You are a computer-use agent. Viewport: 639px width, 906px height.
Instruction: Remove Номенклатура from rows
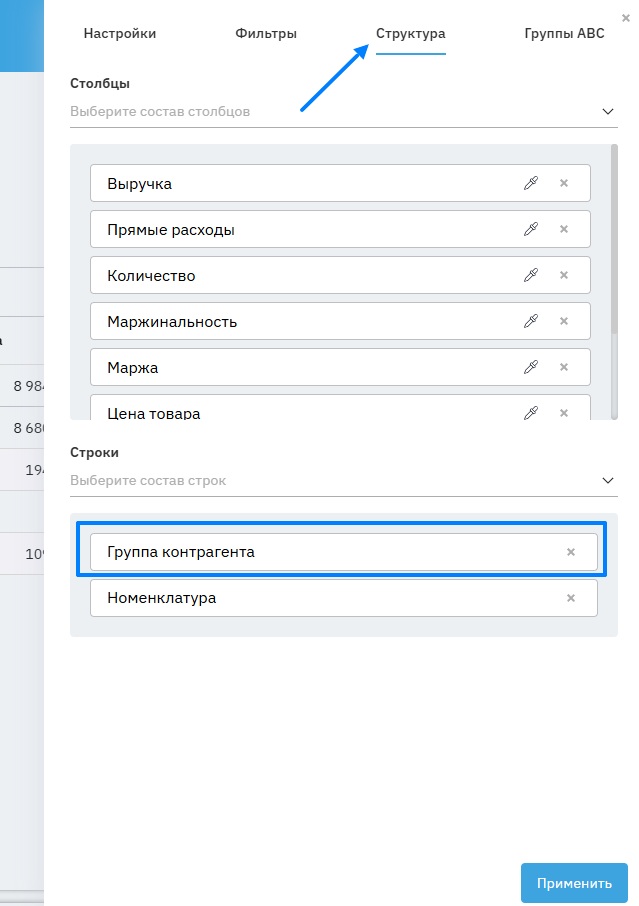pyautogui.click(x=571, y=598)
